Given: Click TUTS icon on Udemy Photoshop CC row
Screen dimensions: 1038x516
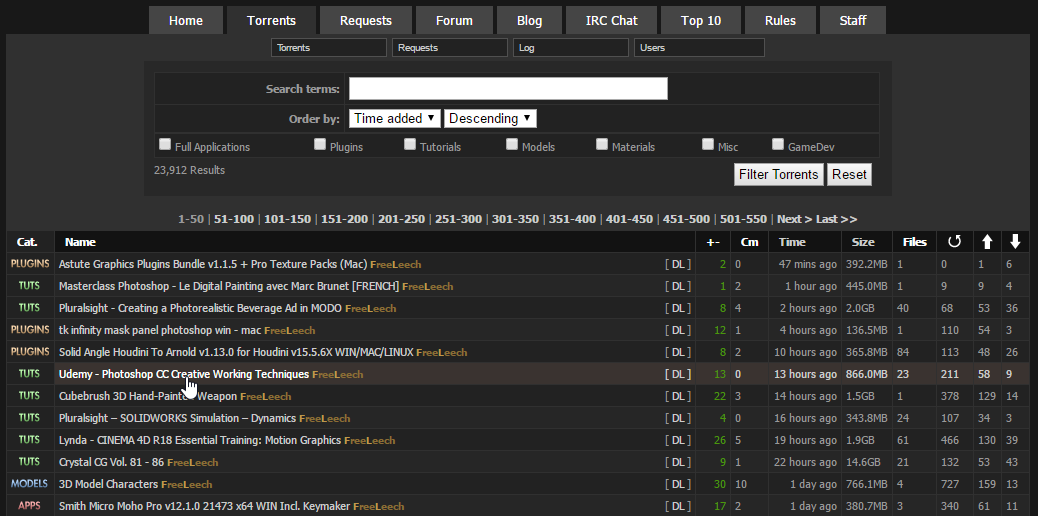Looking at the screenshot, I should (x=30, y=374).
